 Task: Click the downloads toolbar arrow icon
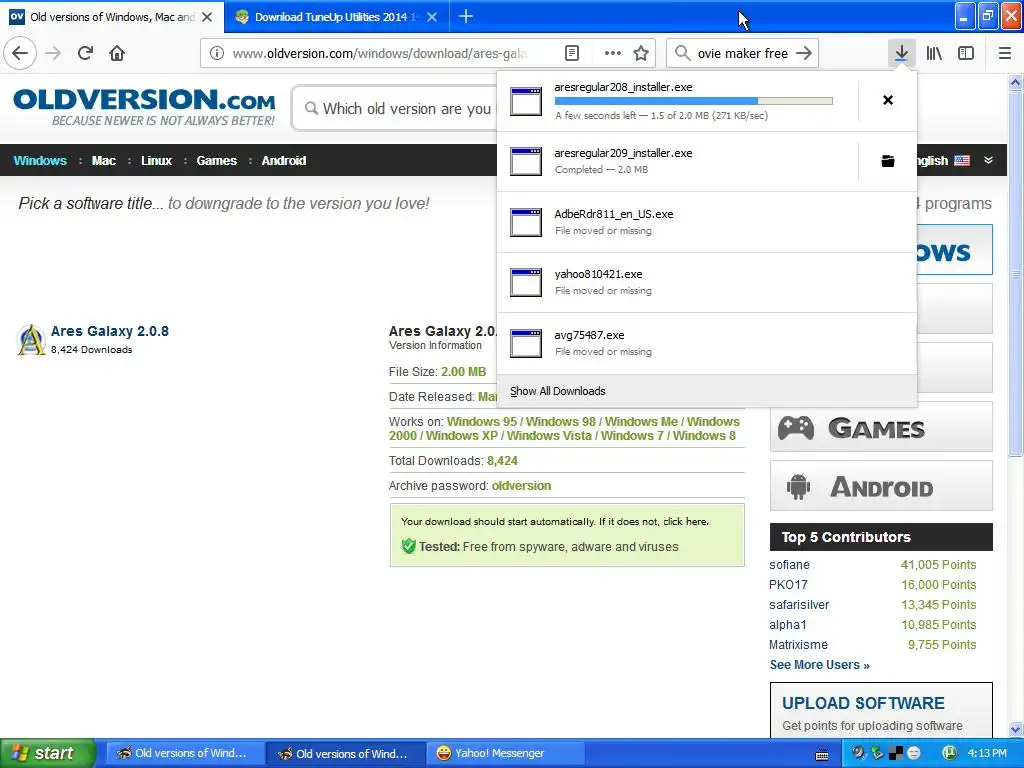click(x=901, y=53)
